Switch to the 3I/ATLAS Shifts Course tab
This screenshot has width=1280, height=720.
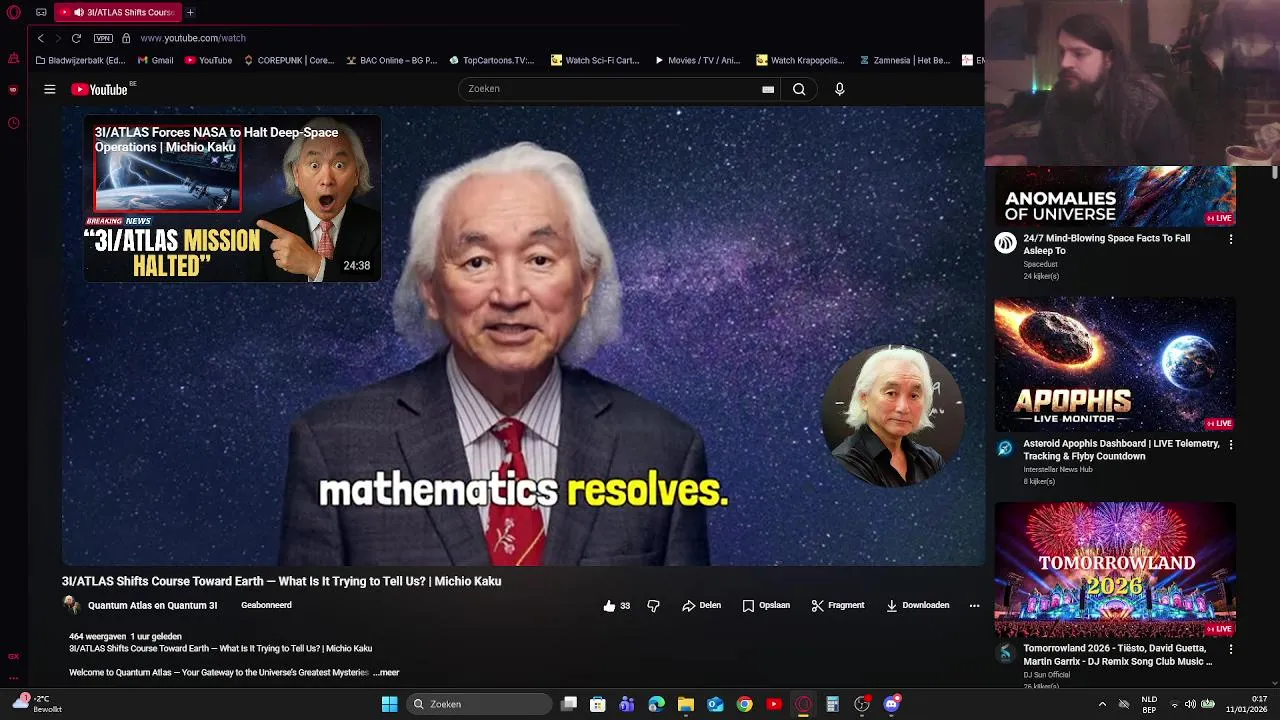pyautogui.click(x=118, y=12)
